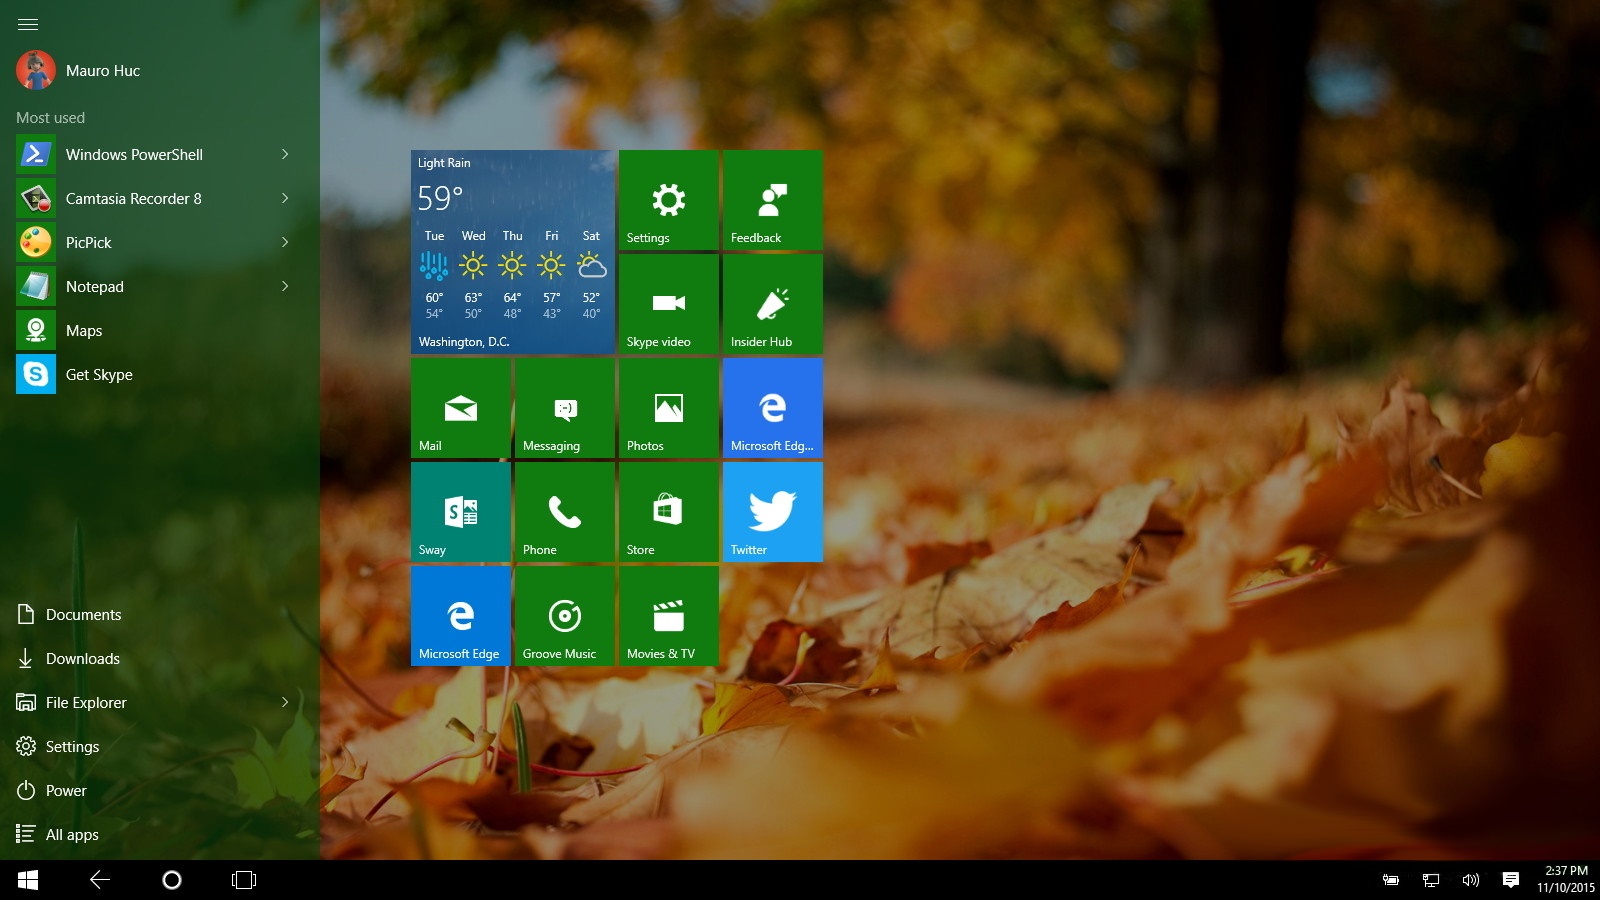Click the Most used heading
This screenshot has width=1600, height=900.
click(50, 117)
